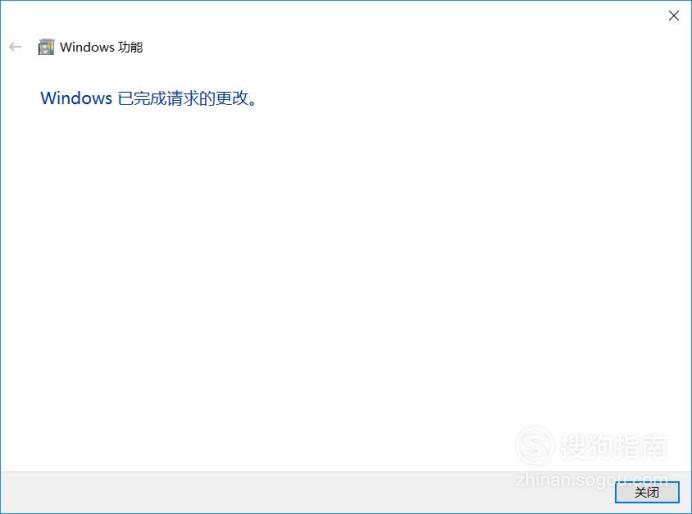
Task: Click the 'zhinan' part of the watermark URL
Action: tap(541, 479)
